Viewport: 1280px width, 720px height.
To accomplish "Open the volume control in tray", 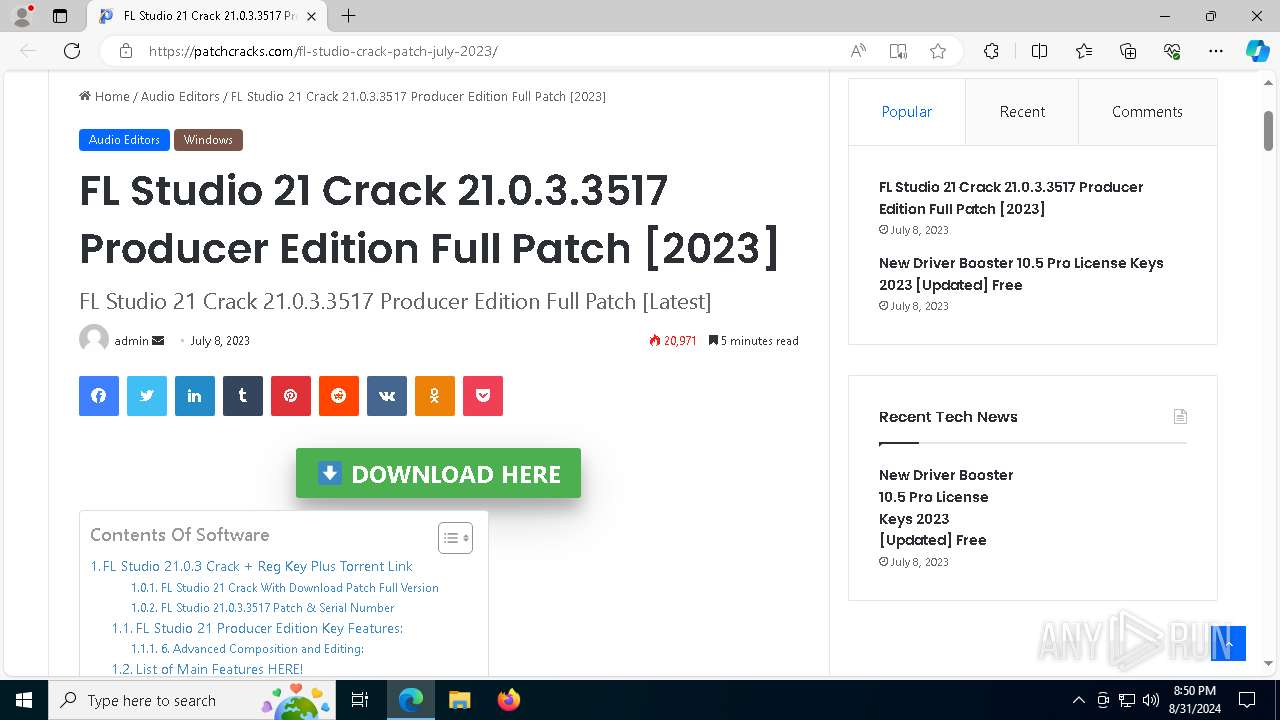I will tap(1151, 700).
